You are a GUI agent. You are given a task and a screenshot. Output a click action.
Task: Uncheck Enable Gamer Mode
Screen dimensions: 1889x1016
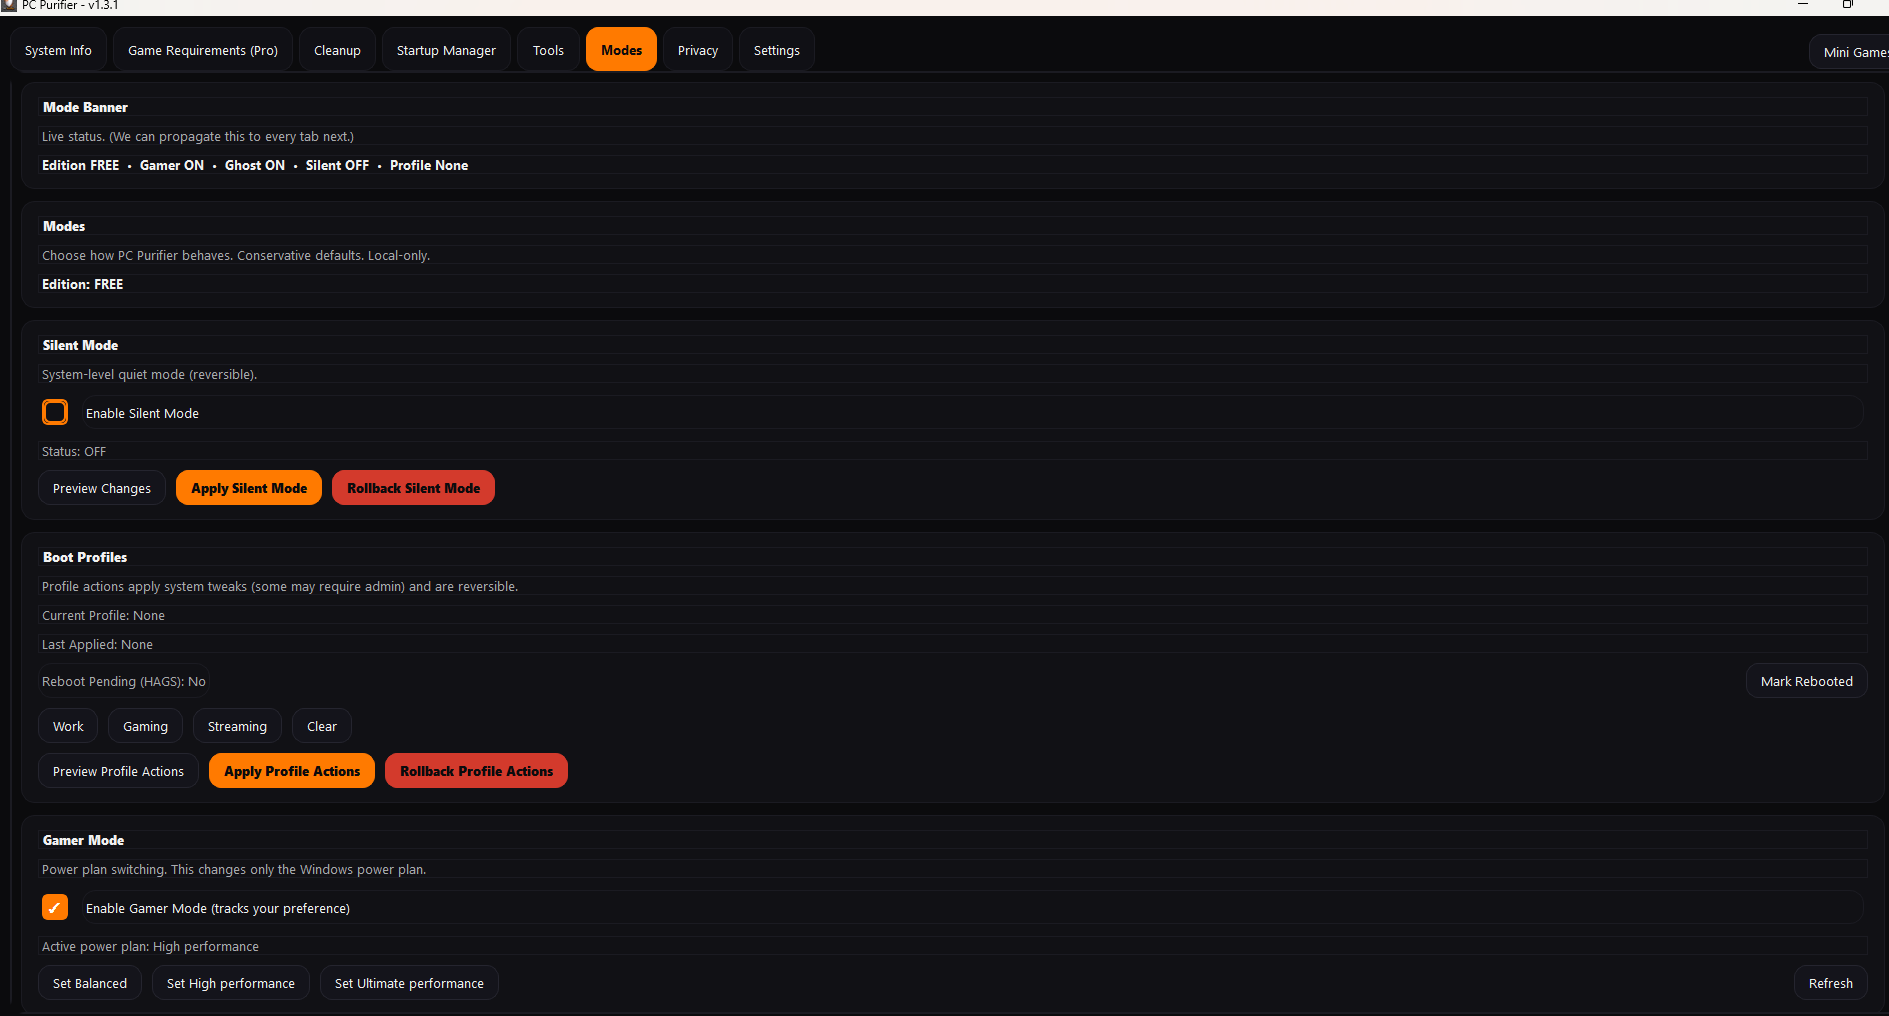click(x=55, y=907)
